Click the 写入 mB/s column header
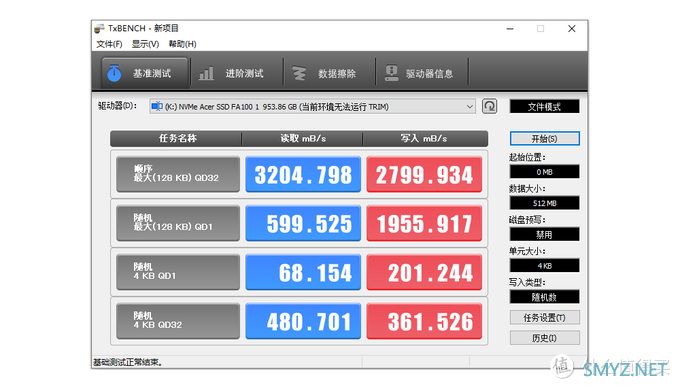 [x=425, y=139]
